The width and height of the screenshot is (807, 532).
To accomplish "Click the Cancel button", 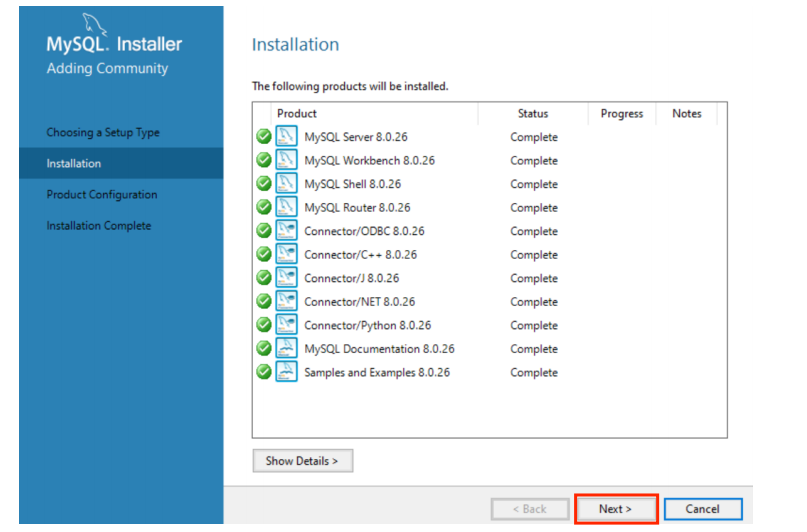I will [x=703, y=509].
